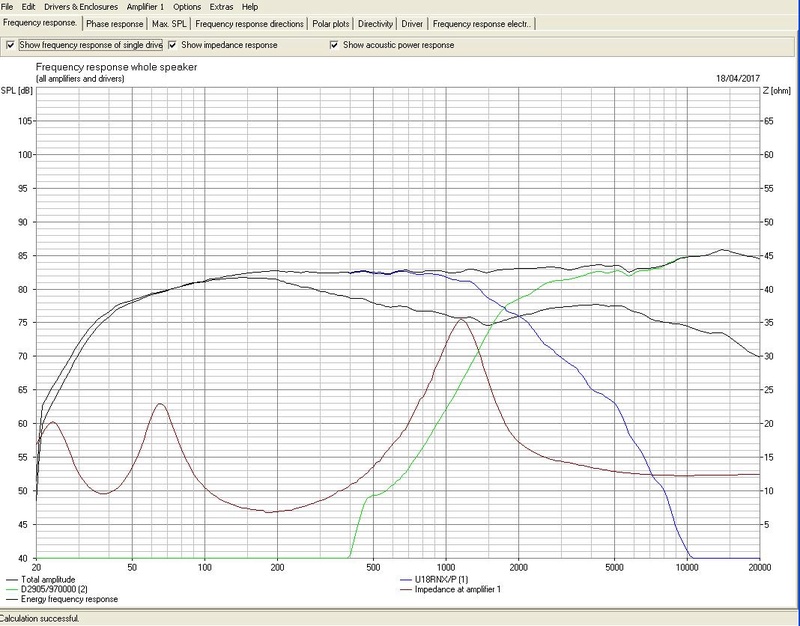
Task: Select the Frequency response tab
Action: (40, 23)
